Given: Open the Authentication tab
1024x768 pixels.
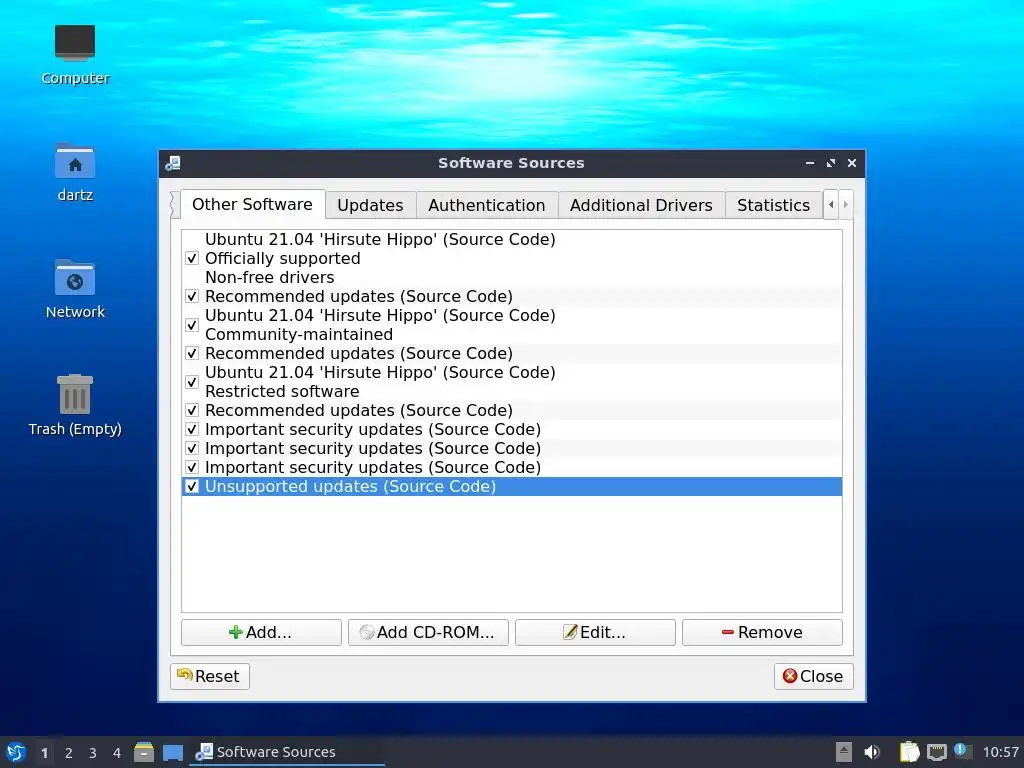Looking at the screenshot, I should [487, 205].
